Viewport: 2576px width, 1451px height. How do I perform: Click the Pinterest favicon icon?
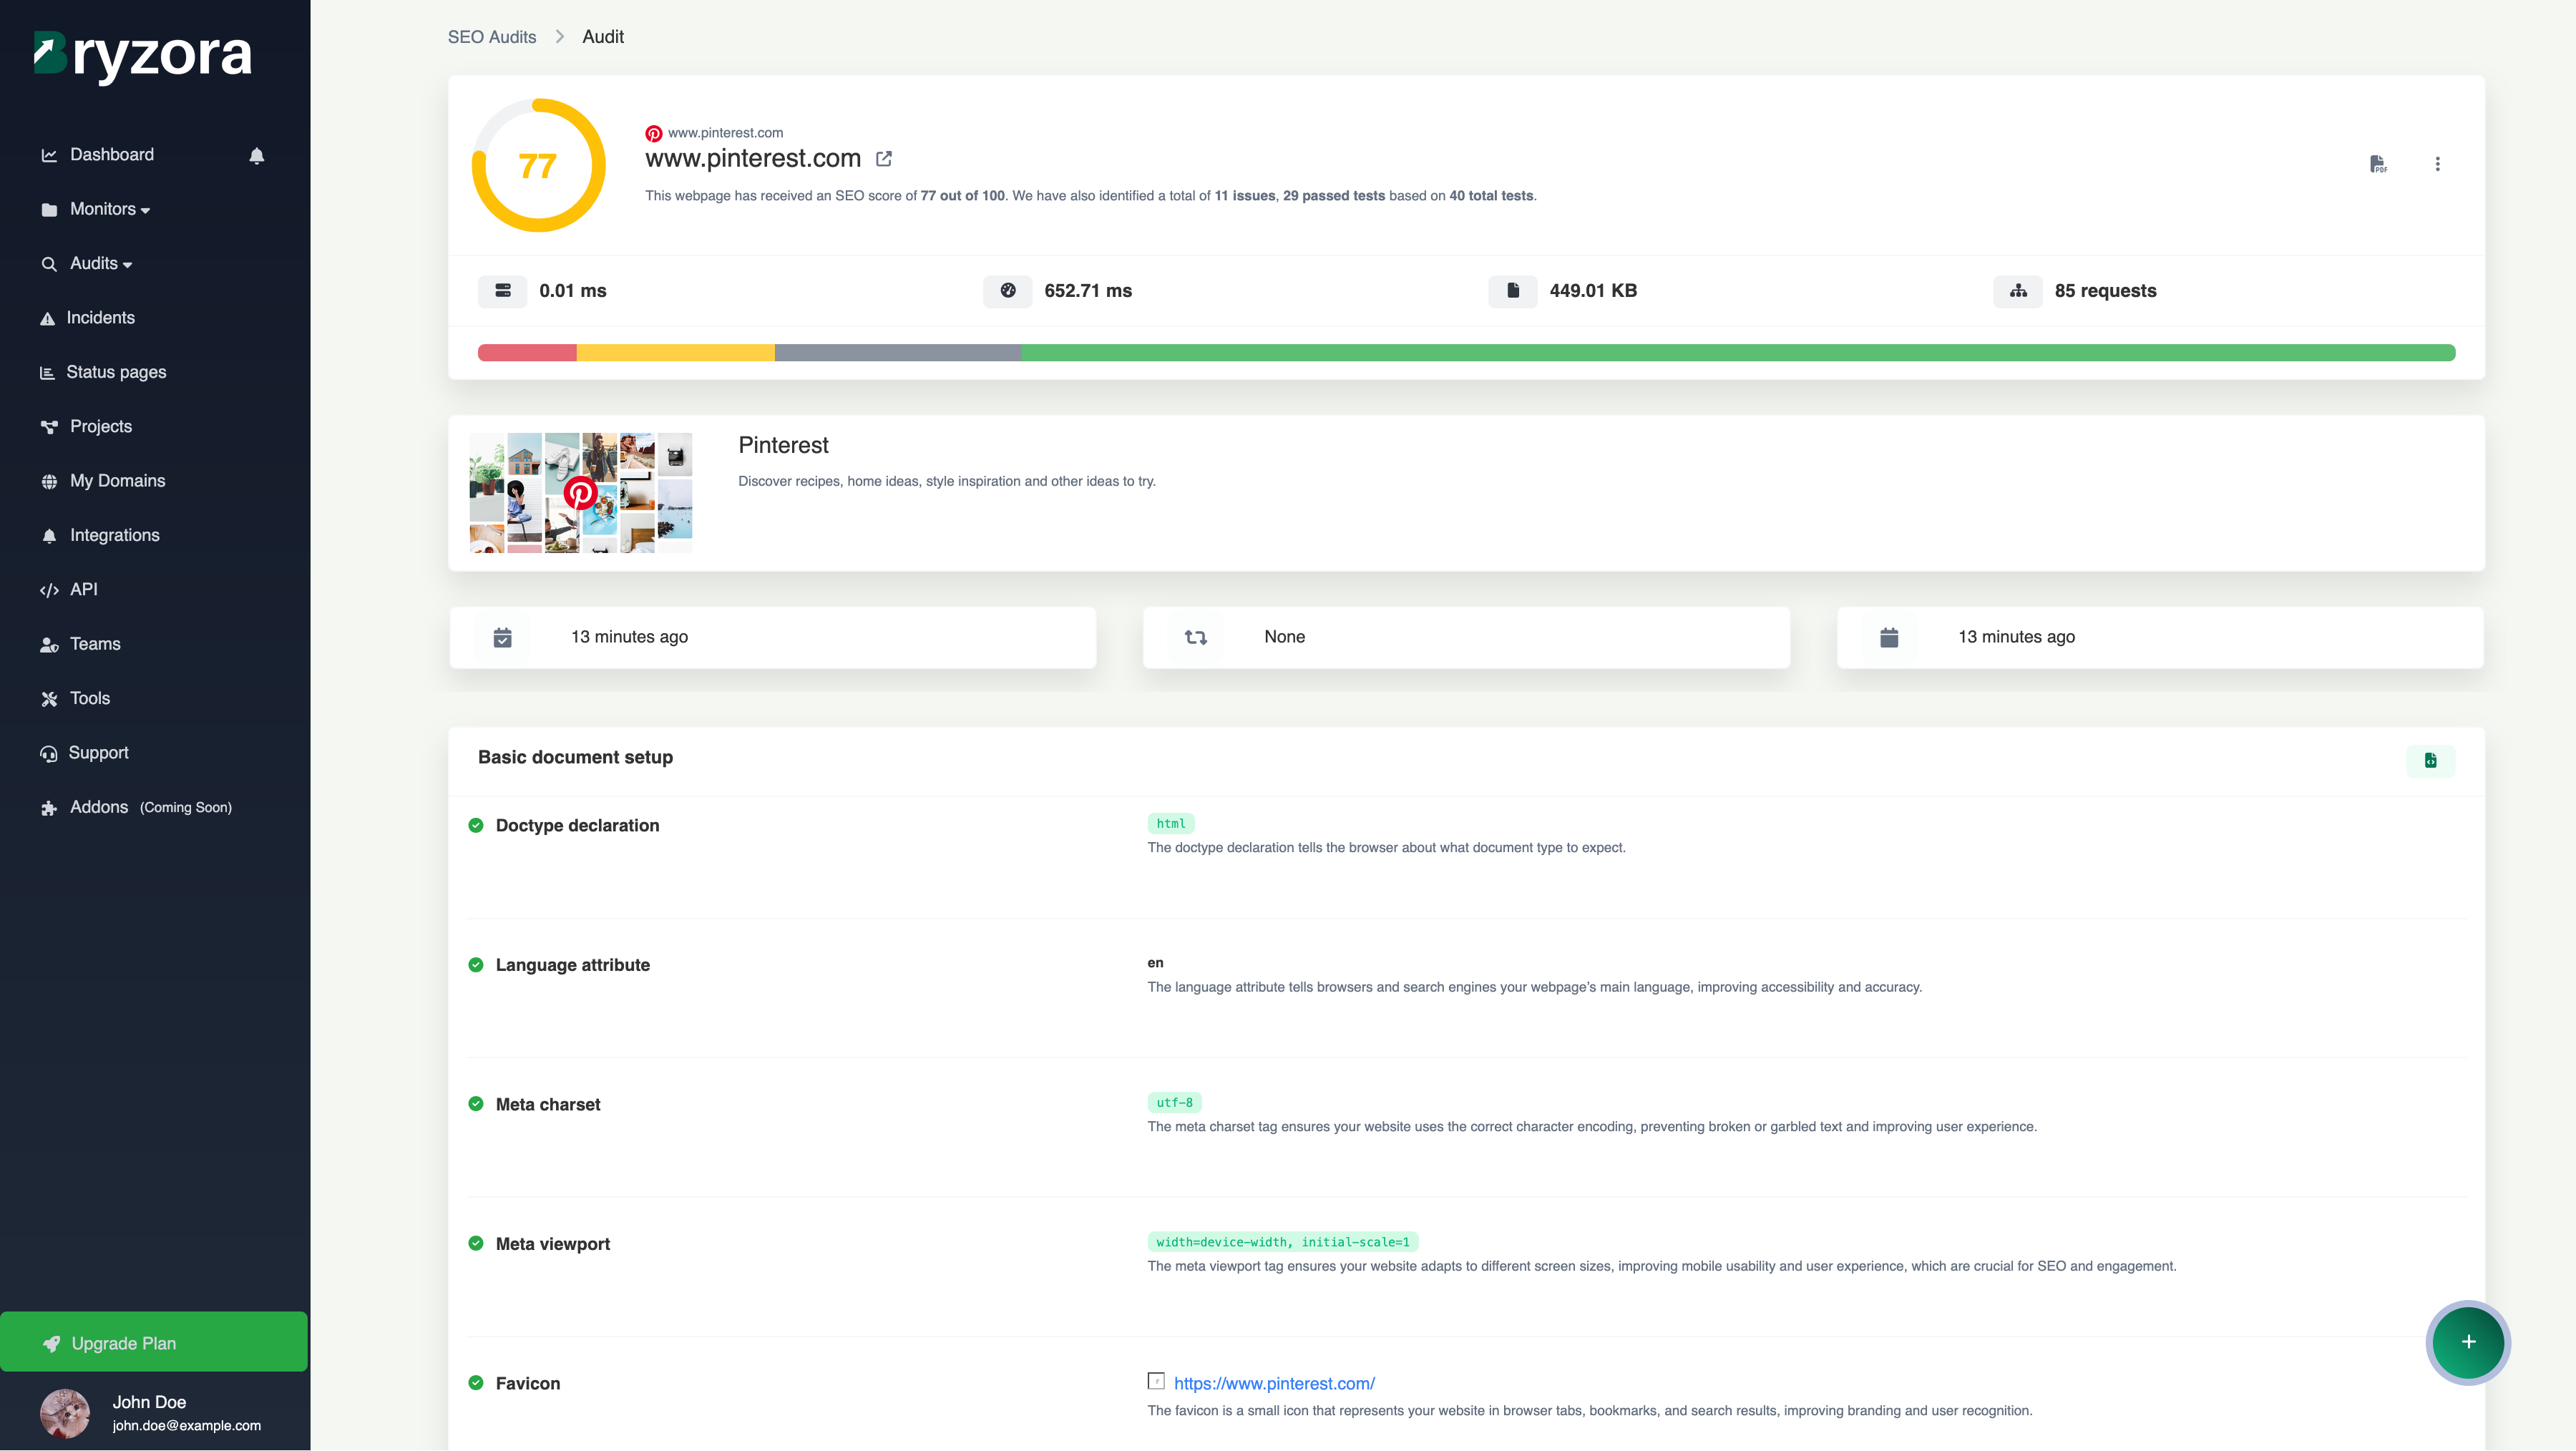tap(653, 133)
